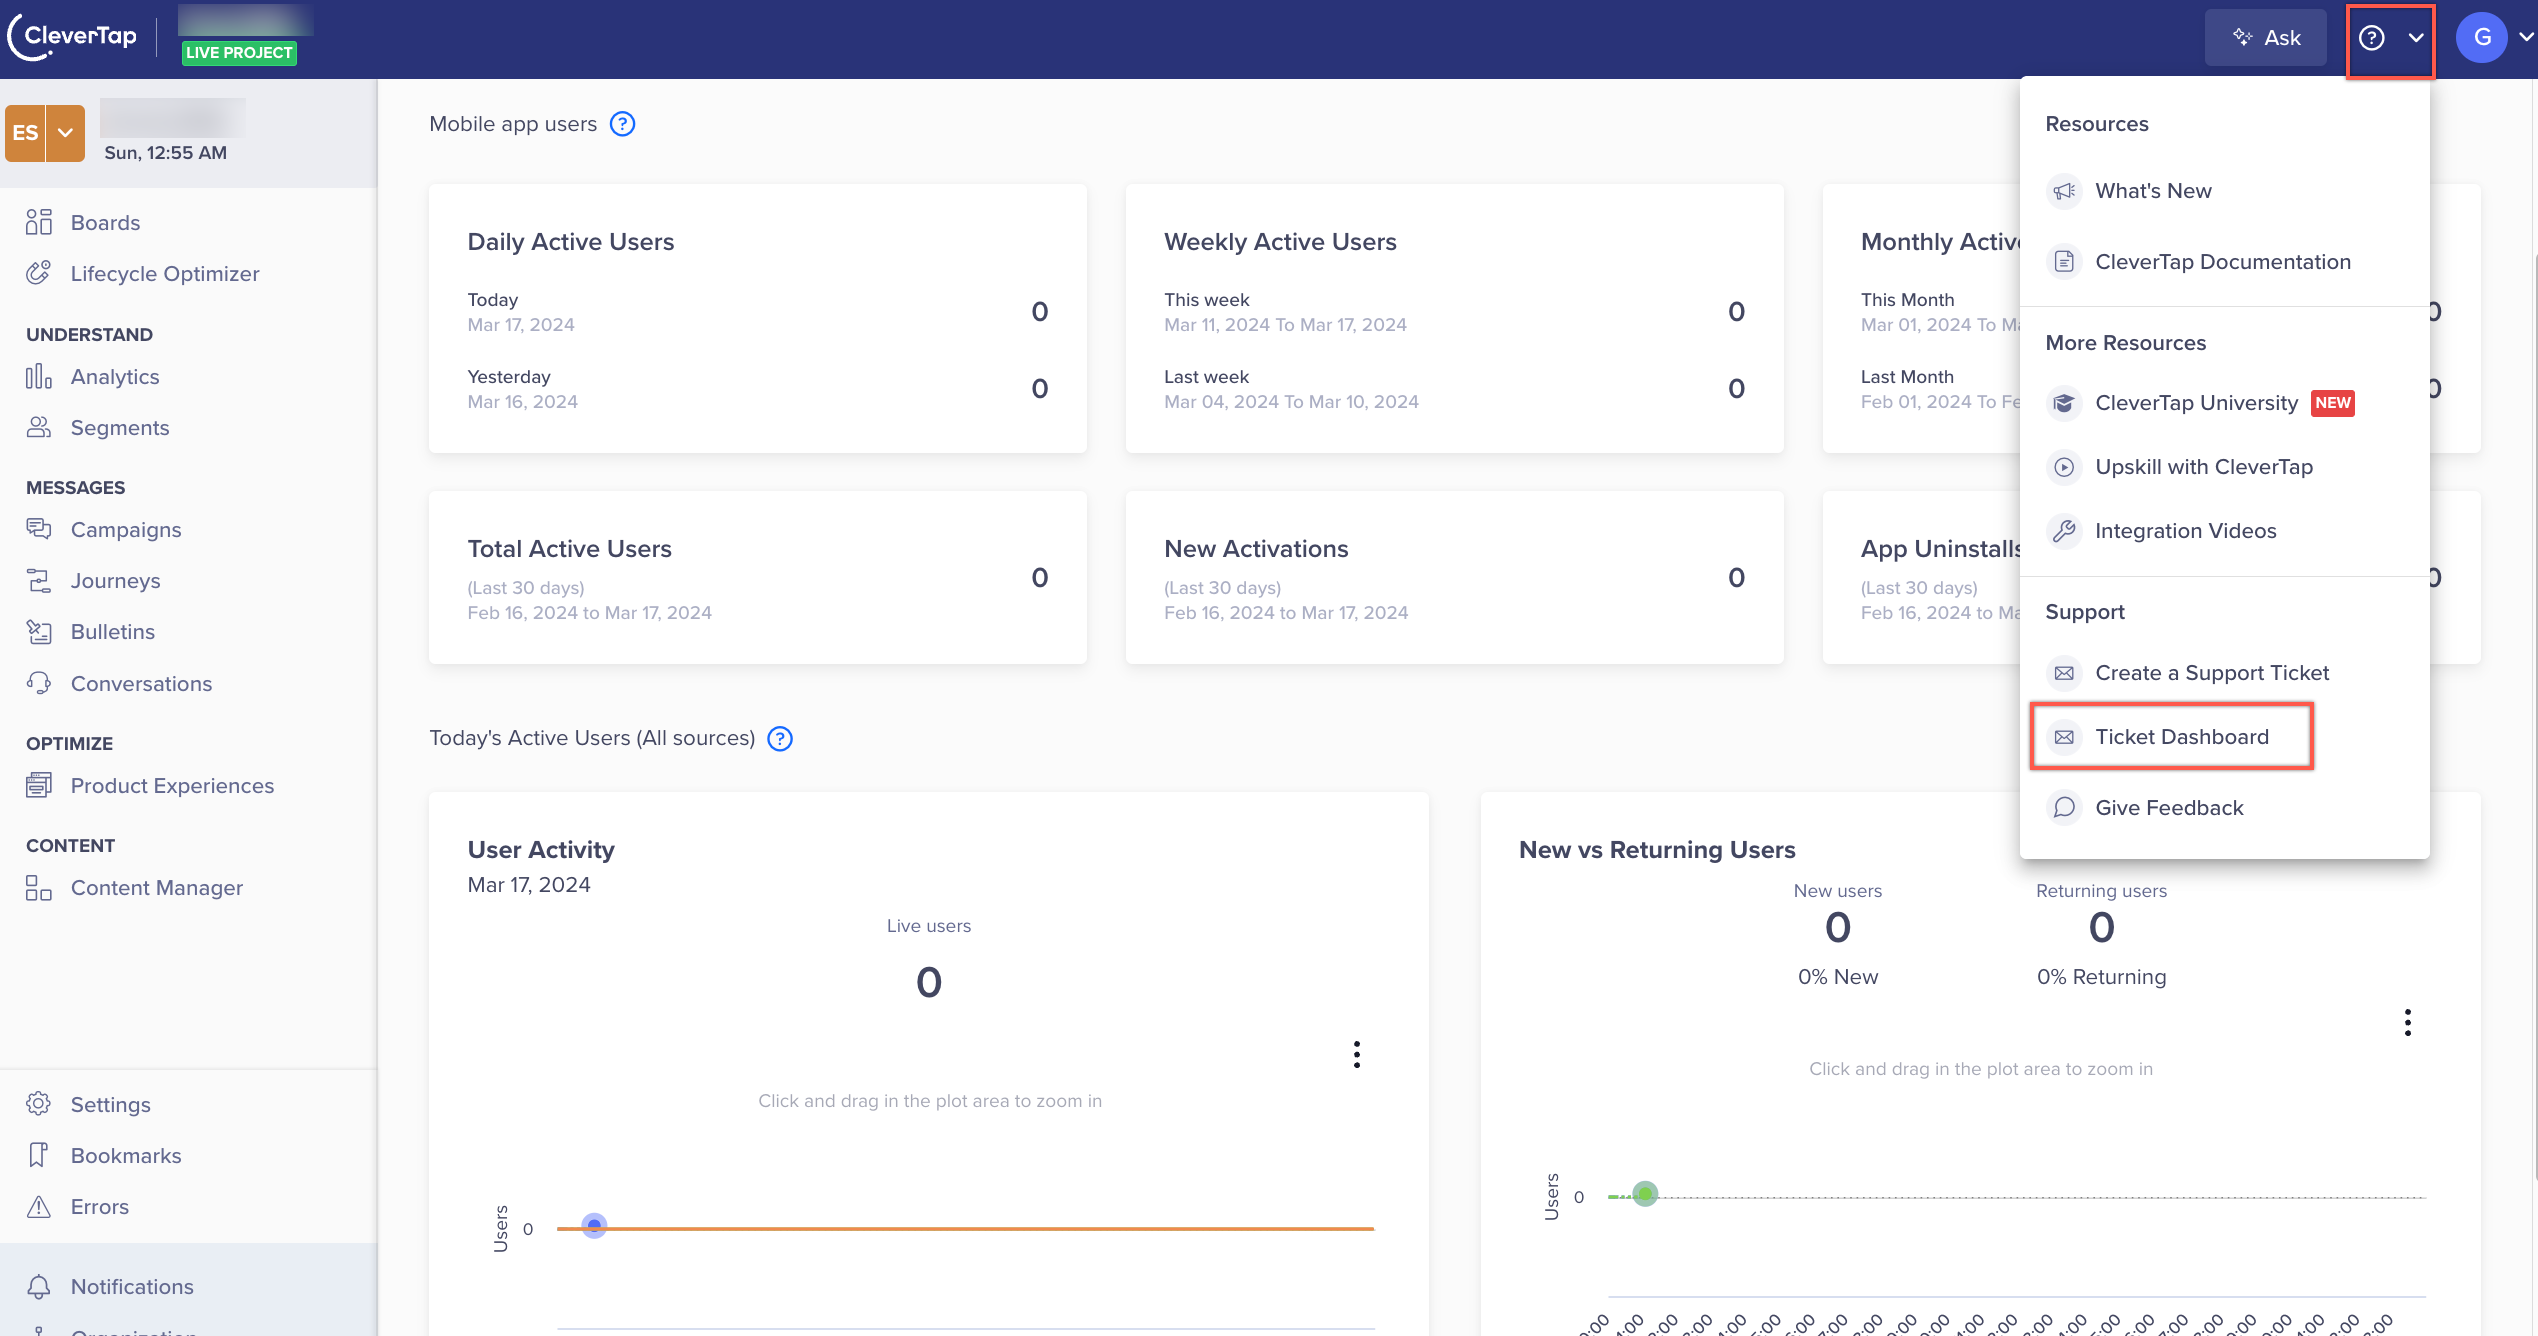Open the Settings gear icon

(39, 1104)
